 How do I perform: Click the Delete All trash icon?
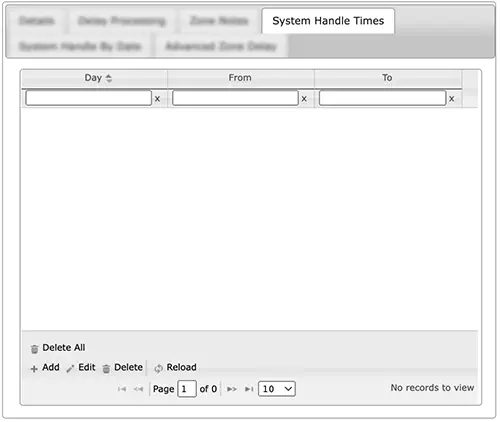[x=34, y=349]
